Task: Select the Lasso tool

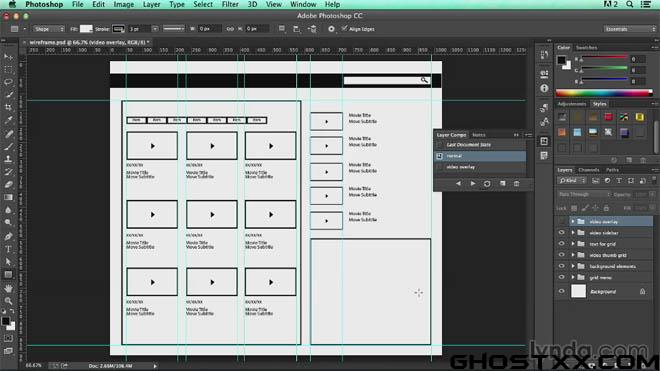Action: [8, 82]
